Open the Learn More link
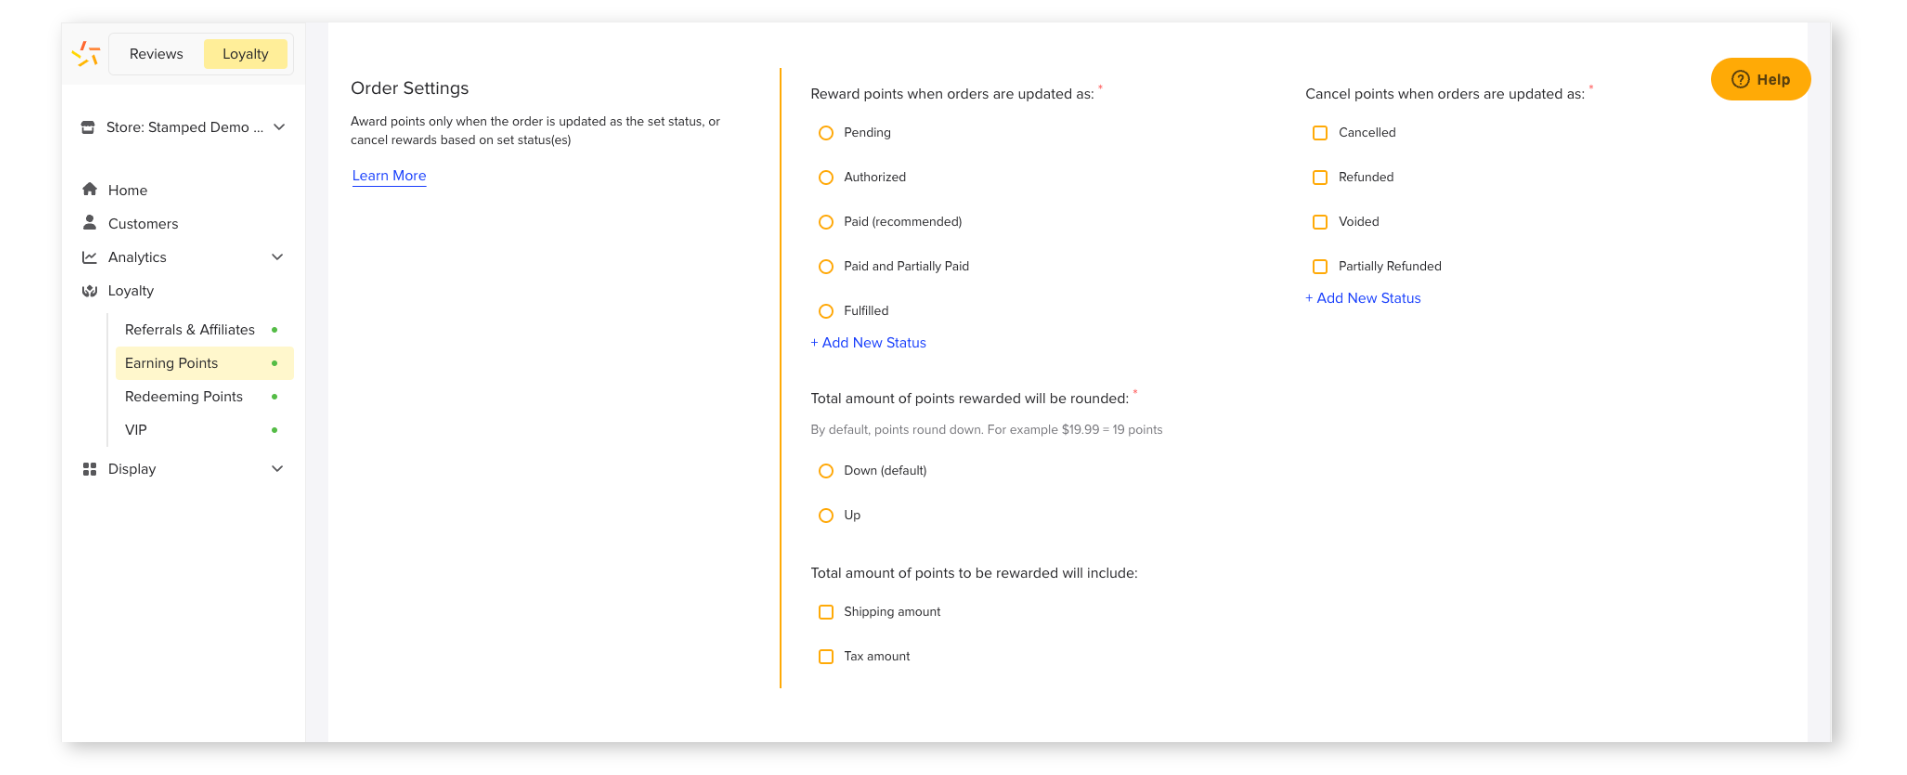Image resolution: width=1907 pixels, height=775 pixels. [389, 176]
